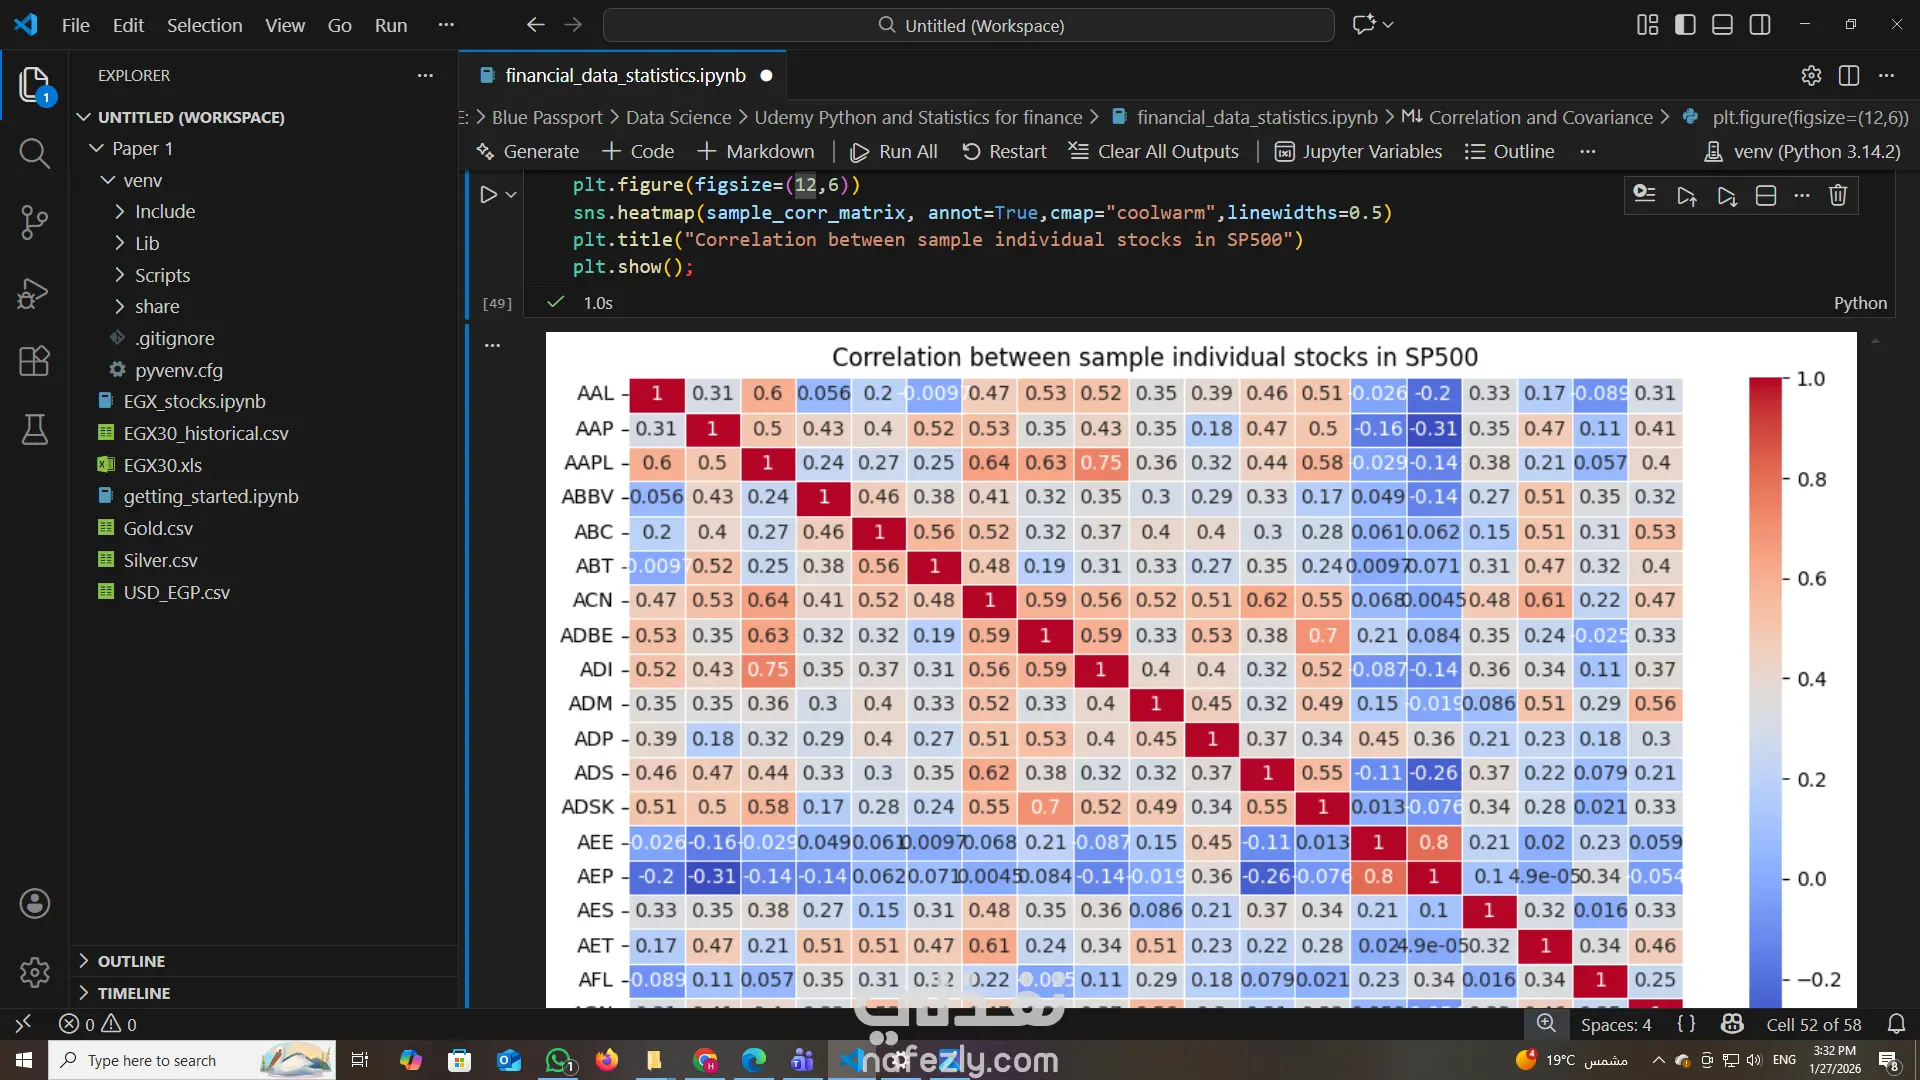This screenshot has width=1920, height=1080.
Task: Split the notebook cell
Action: (1766, 195)
